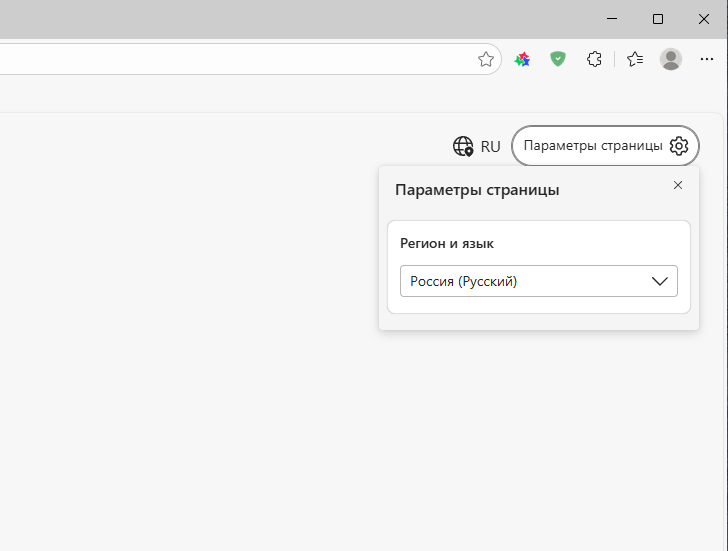Open the colorful pinwheel extension icon

click(x=522, y=59)
